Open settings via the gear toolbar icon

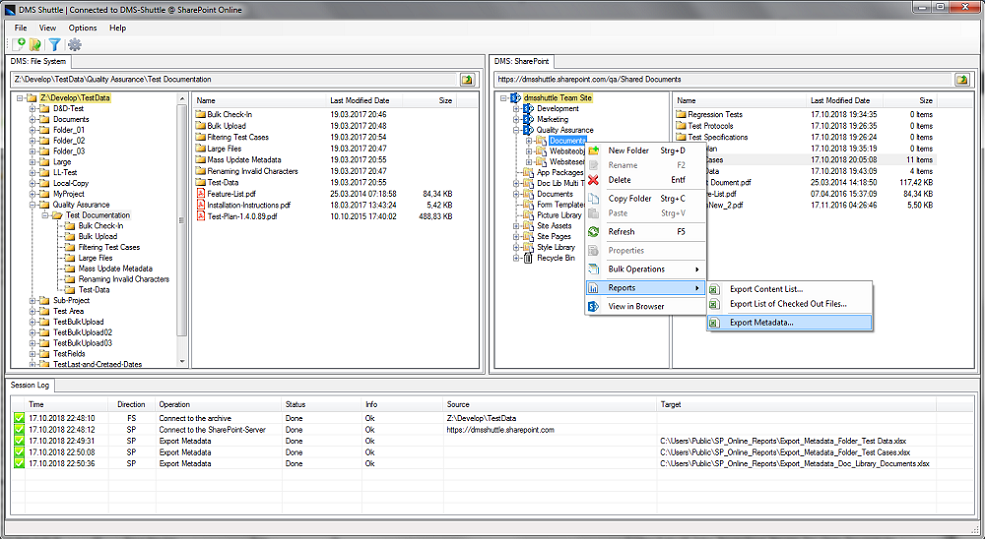(x=75, y=44)
